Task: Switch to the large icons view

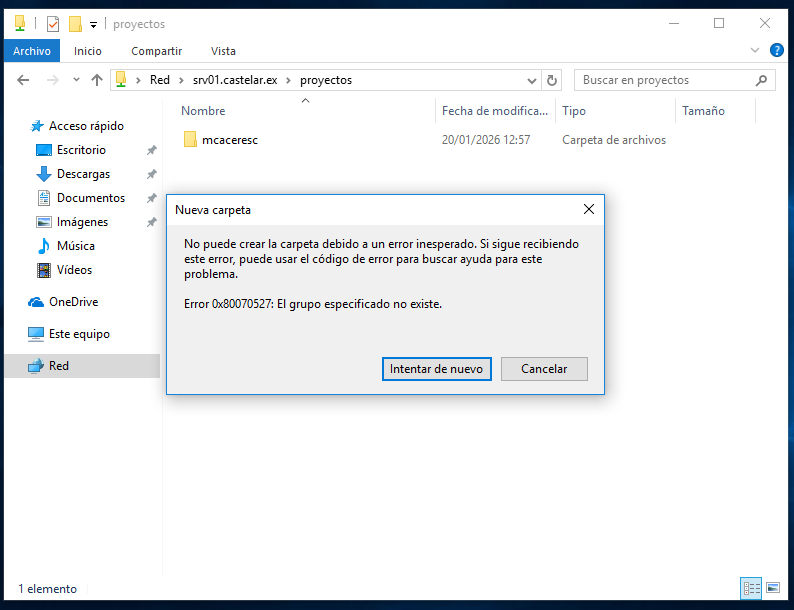Action: tap(773, 588)
